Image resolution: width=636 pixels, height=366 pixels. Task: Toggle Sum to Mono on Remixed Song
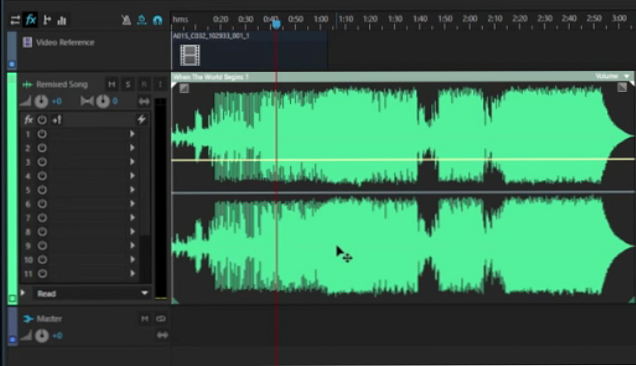click(x=144, y=101)
